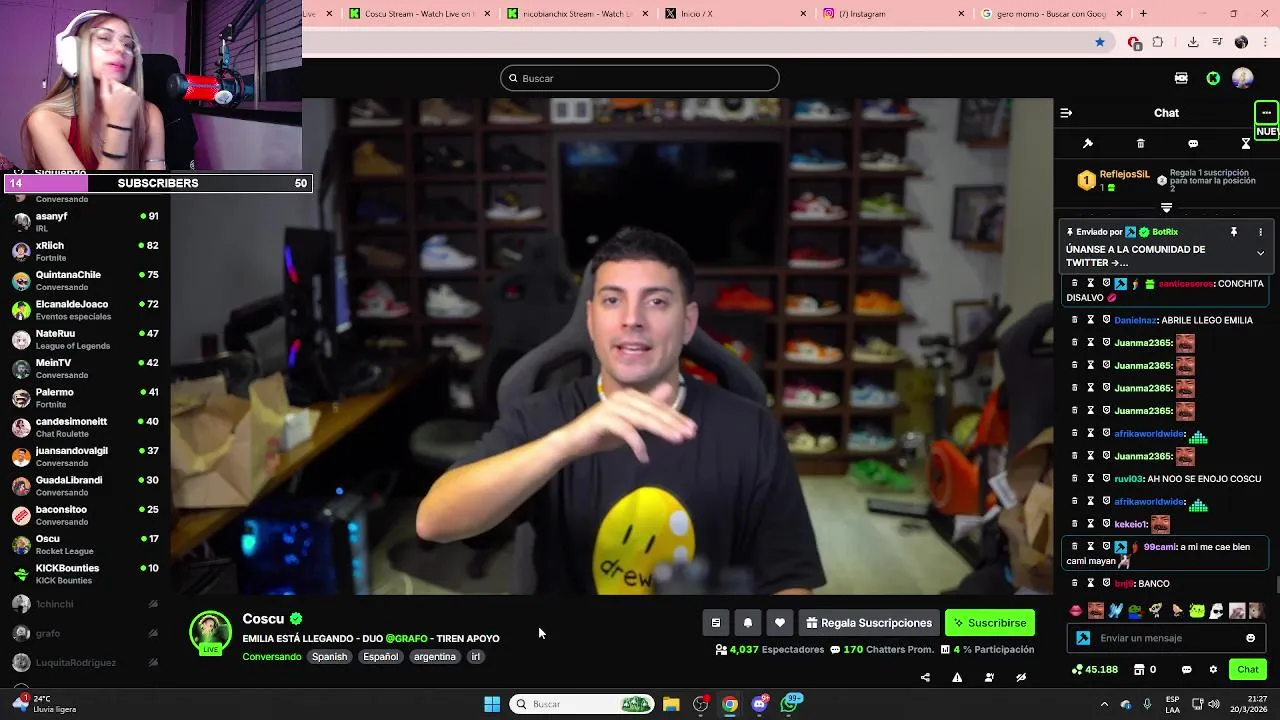Screen dimensions: 1280x720
Task: Switch to the nicobianchix Stream tab
Action: [x=578, y=14]
